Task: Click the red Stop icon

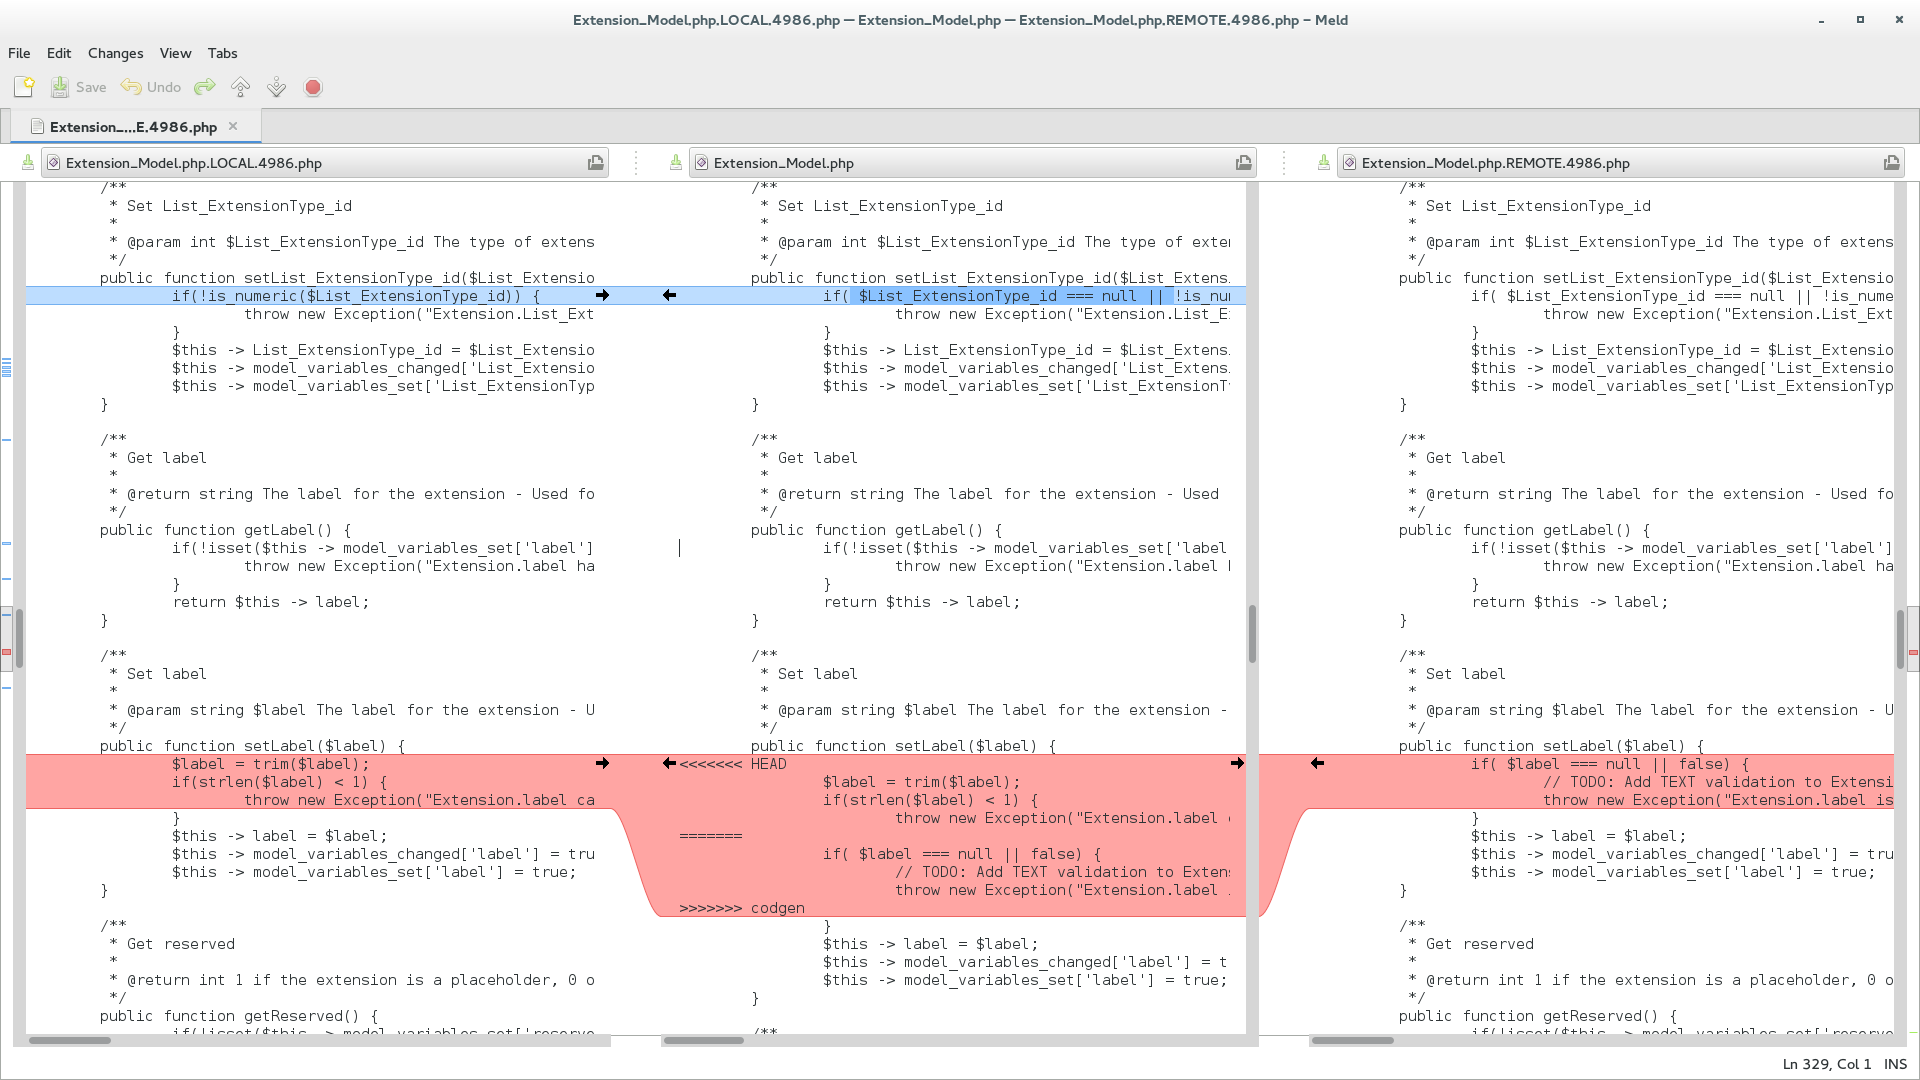Action: click(313, 87)
